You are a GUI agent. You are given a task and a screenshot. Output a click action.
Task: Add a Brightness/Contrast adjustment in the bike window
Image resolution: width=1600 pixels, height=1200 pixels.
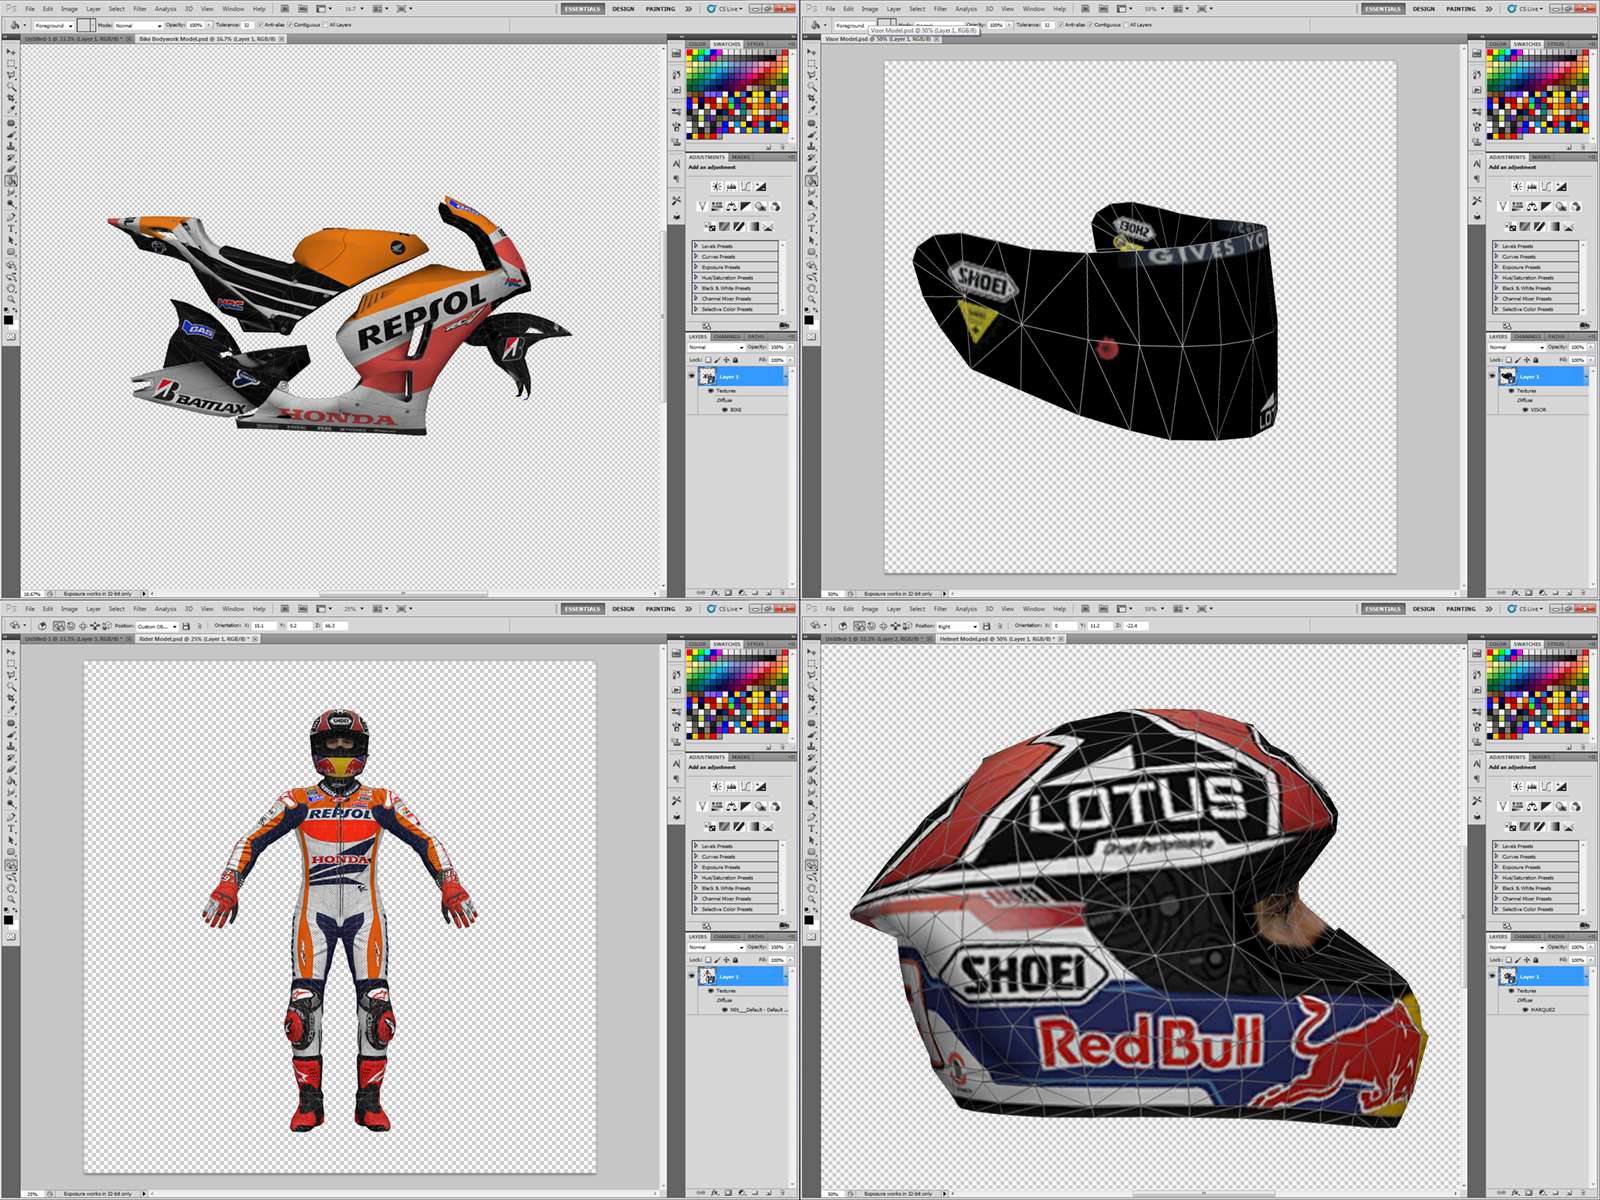point(717,186)
